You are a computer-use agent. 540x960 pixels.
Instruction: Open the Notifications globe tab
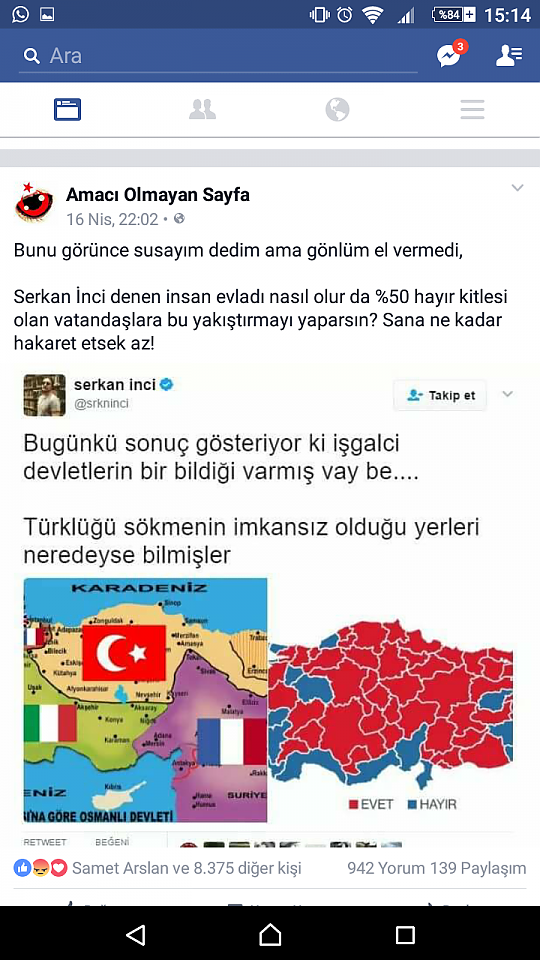pyautogui.click(x=337, y=110)
